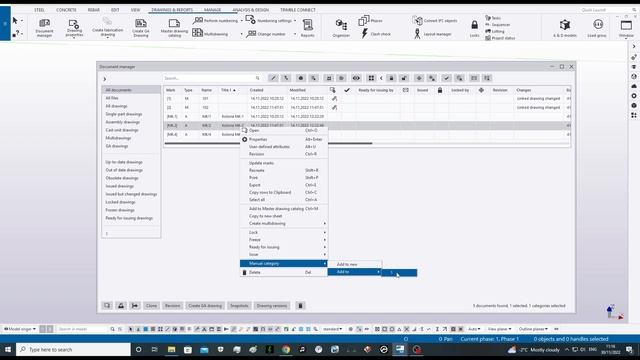Open Google Chrome from the taskbar
The height and width of the screenshot is (360, 640).
pyautogui.click(x=286, y=349)
